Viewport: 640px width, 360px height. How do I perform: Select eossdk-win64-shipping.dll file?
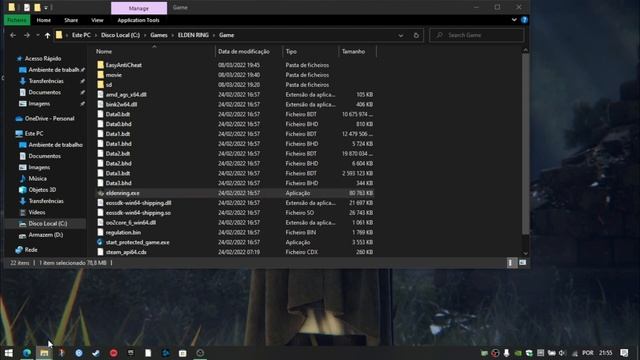tap(138, 203)
